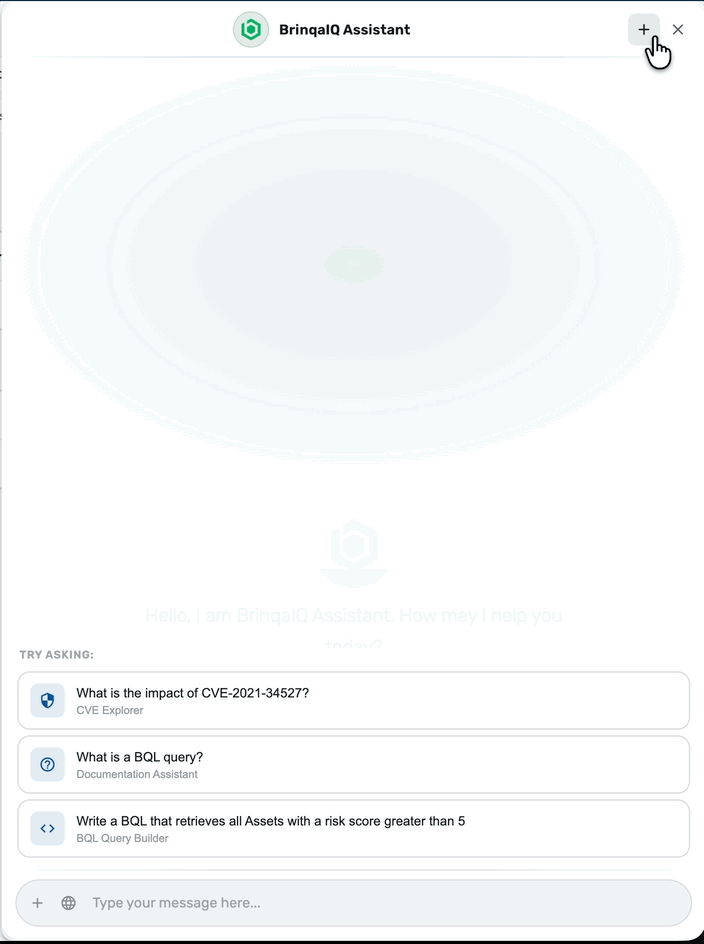
Task: Click the "BQL Query Builder" subtitle label
Action: [122, 838]
